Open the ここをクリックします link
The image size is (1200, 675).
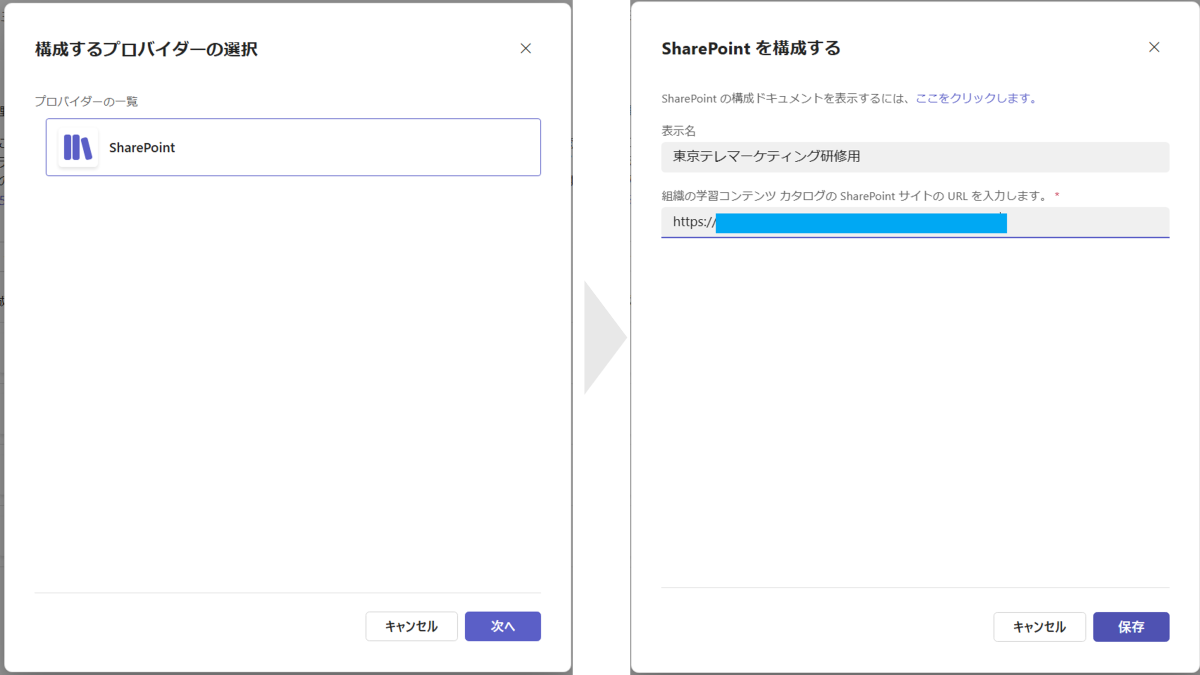pyautogui.click(x=975, y=98)
